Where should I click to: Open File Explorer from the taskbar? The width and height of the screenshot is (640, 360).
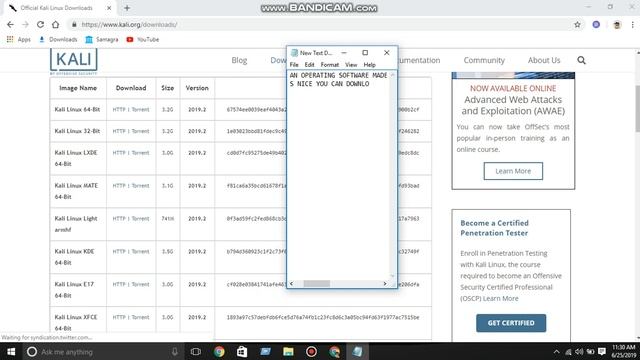click(x=288, y=351)
